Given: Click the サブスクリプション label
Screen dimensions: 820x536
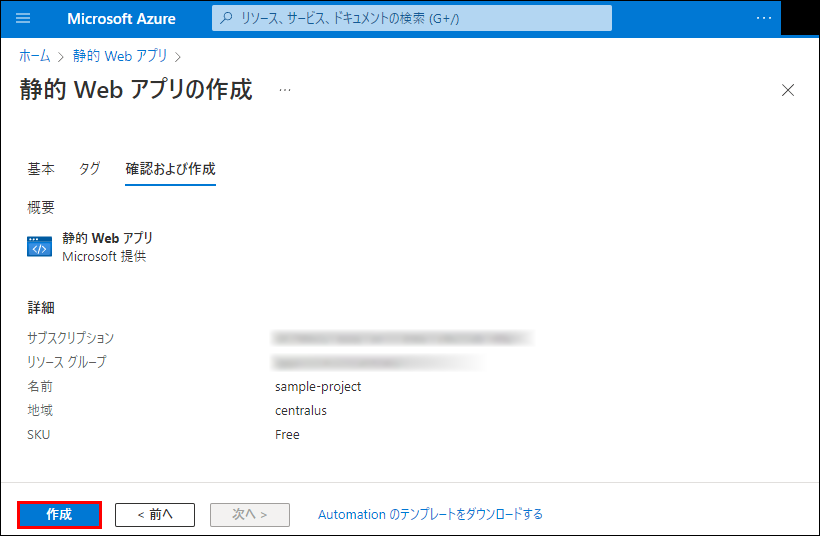Looking at the screenshot, I should tap(71, 338).
